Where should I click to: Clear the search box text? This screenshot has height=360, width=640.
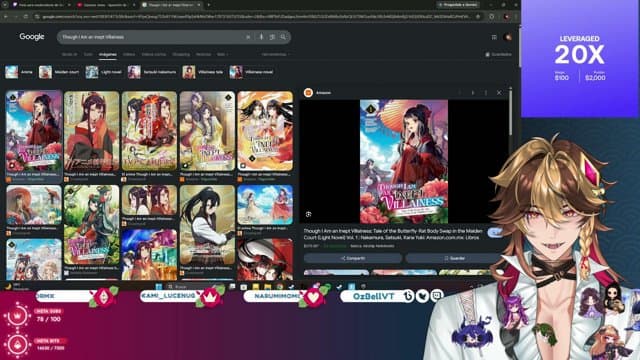coord(248,37)
